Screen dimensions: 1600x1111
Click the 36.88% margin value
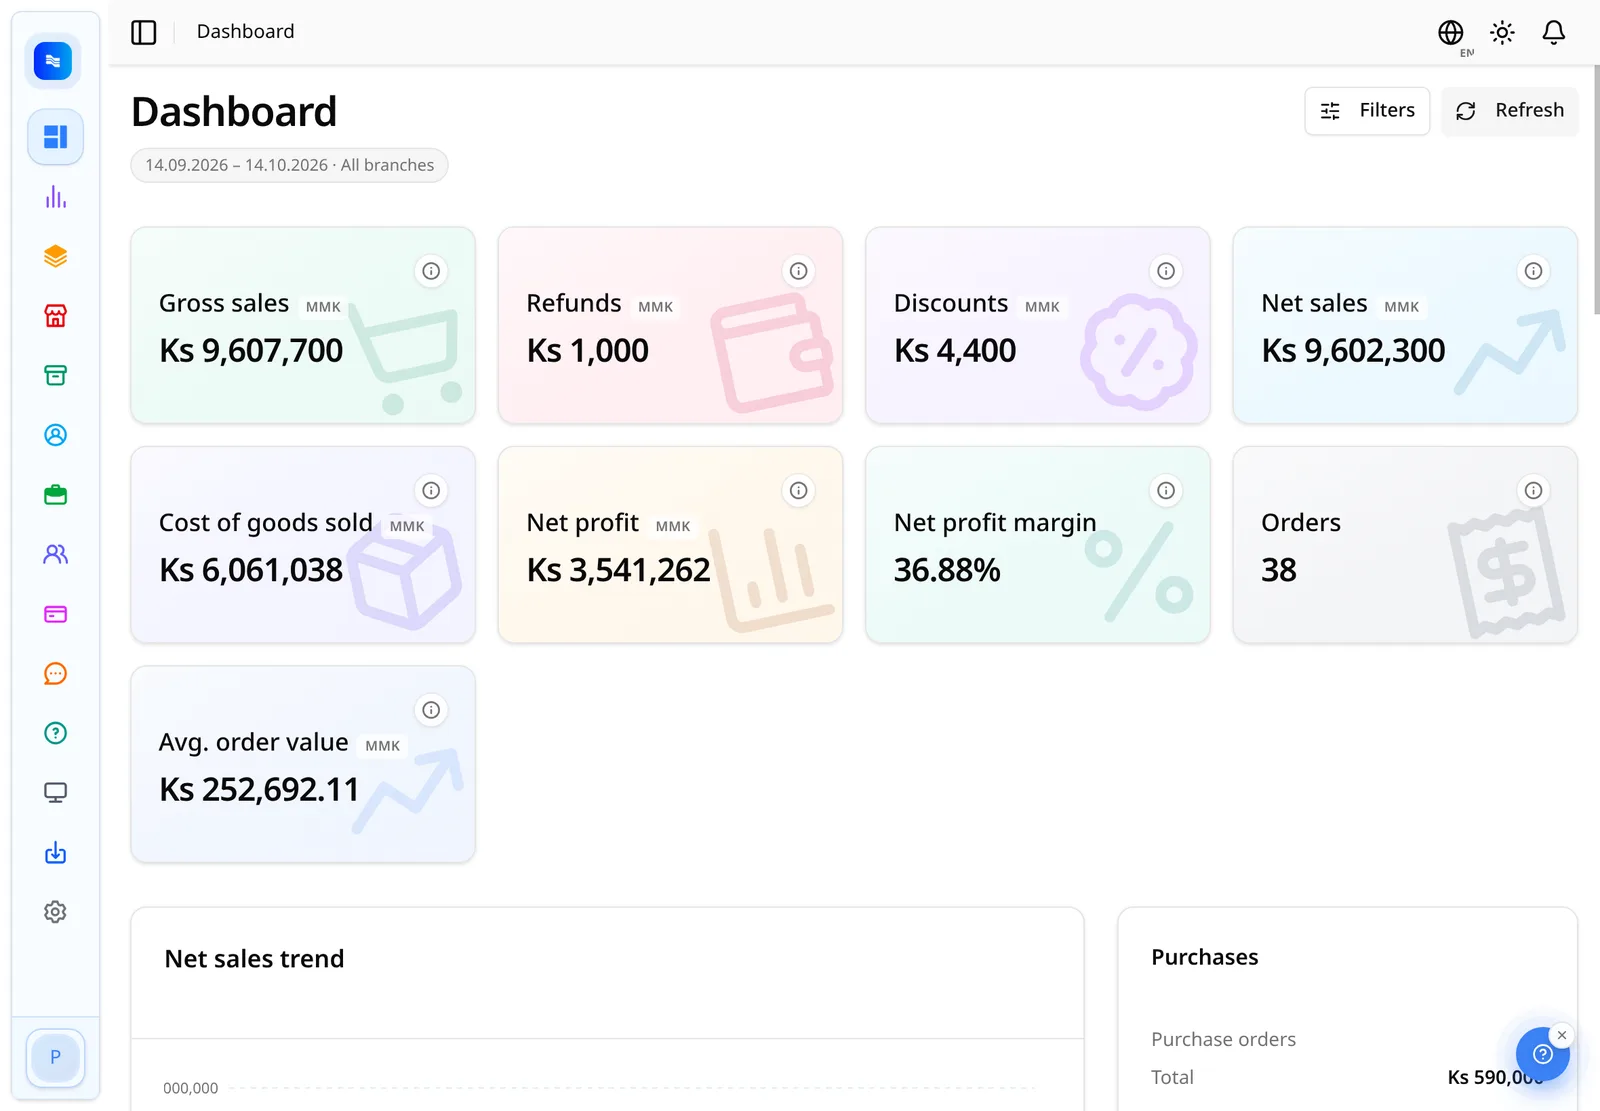click(x=947, y=570)
